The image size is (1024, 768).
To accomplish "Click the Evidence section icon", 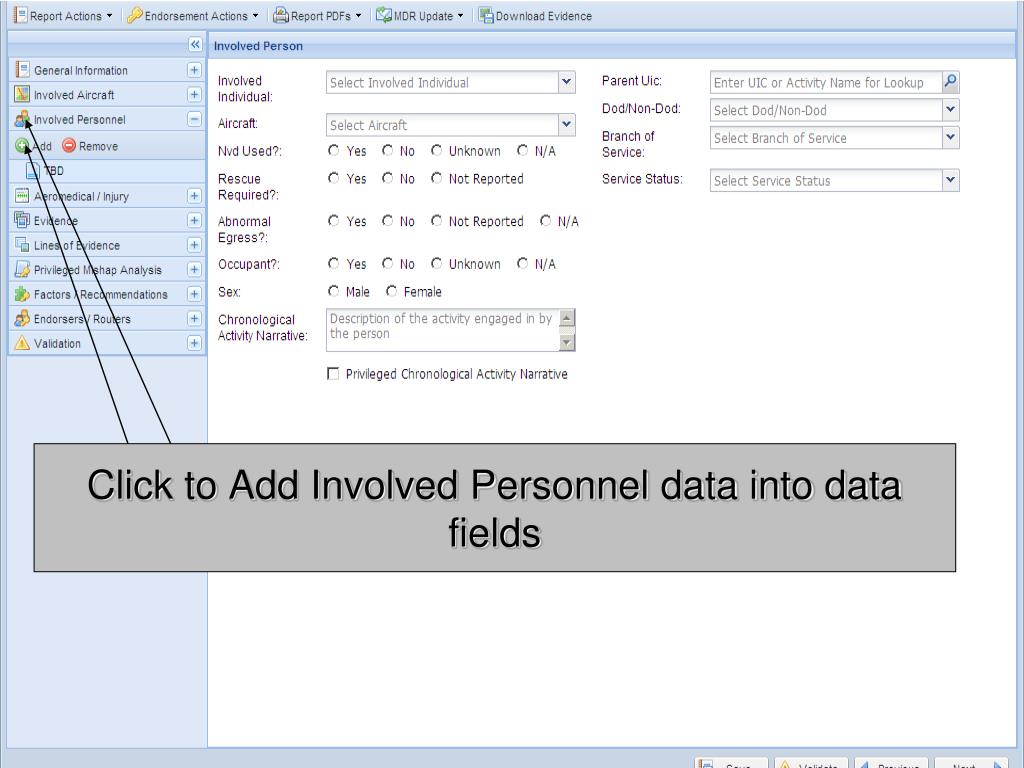I will coord(22,220).
